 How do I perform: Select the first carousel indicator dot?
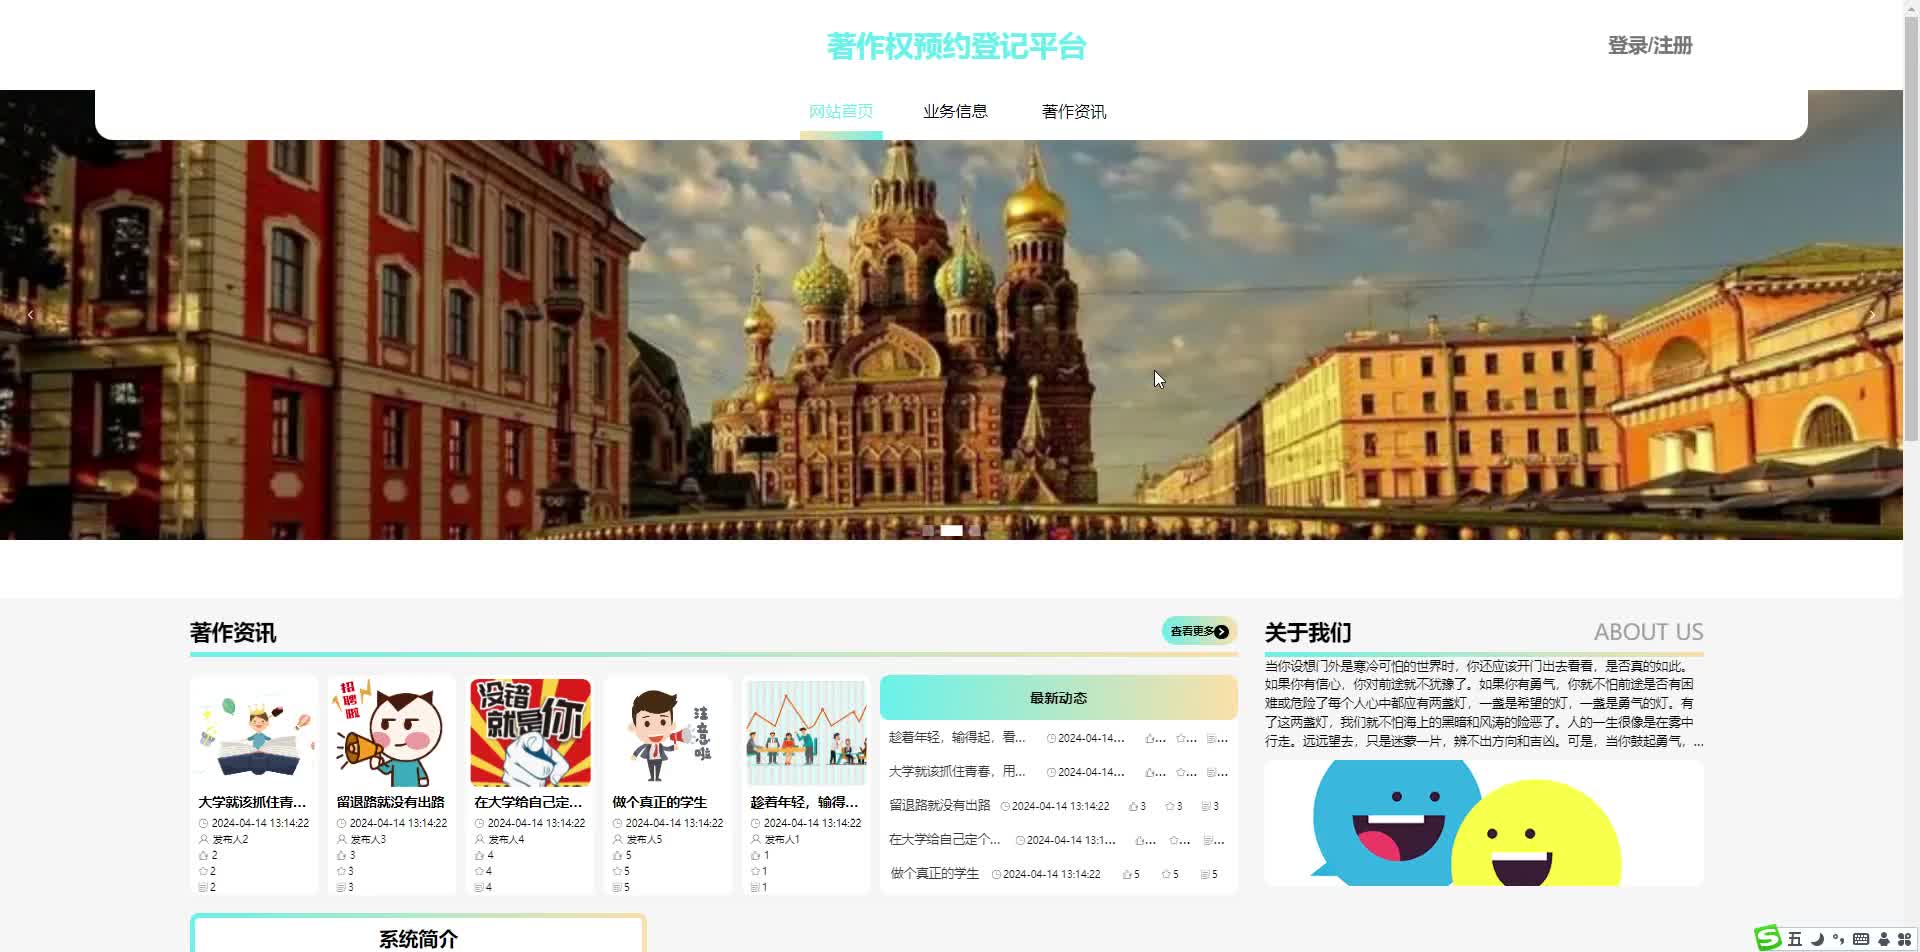point(927,531)
